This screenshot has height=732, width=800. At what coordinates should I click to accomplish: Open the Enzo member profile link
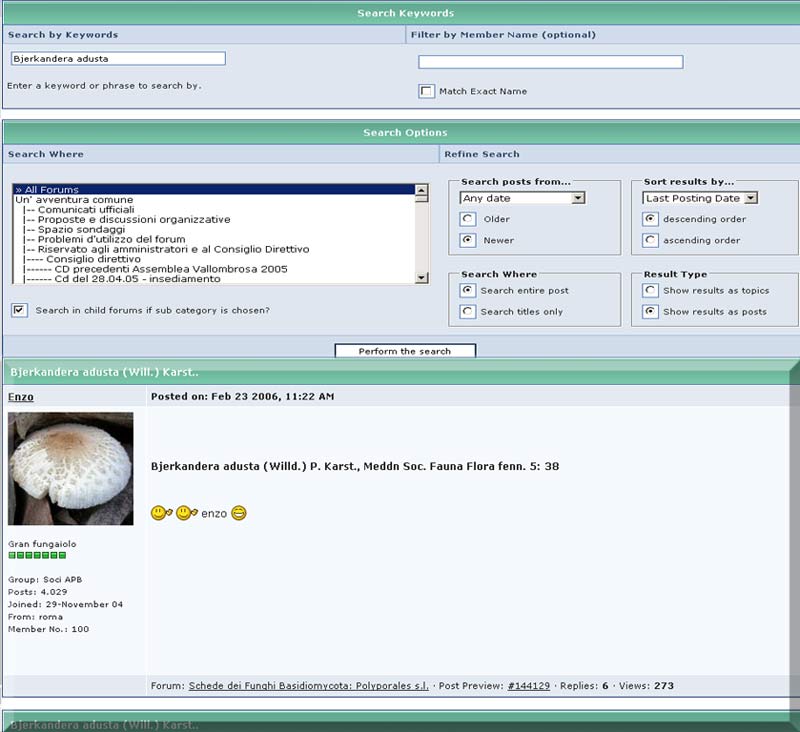tap(20, 397)
